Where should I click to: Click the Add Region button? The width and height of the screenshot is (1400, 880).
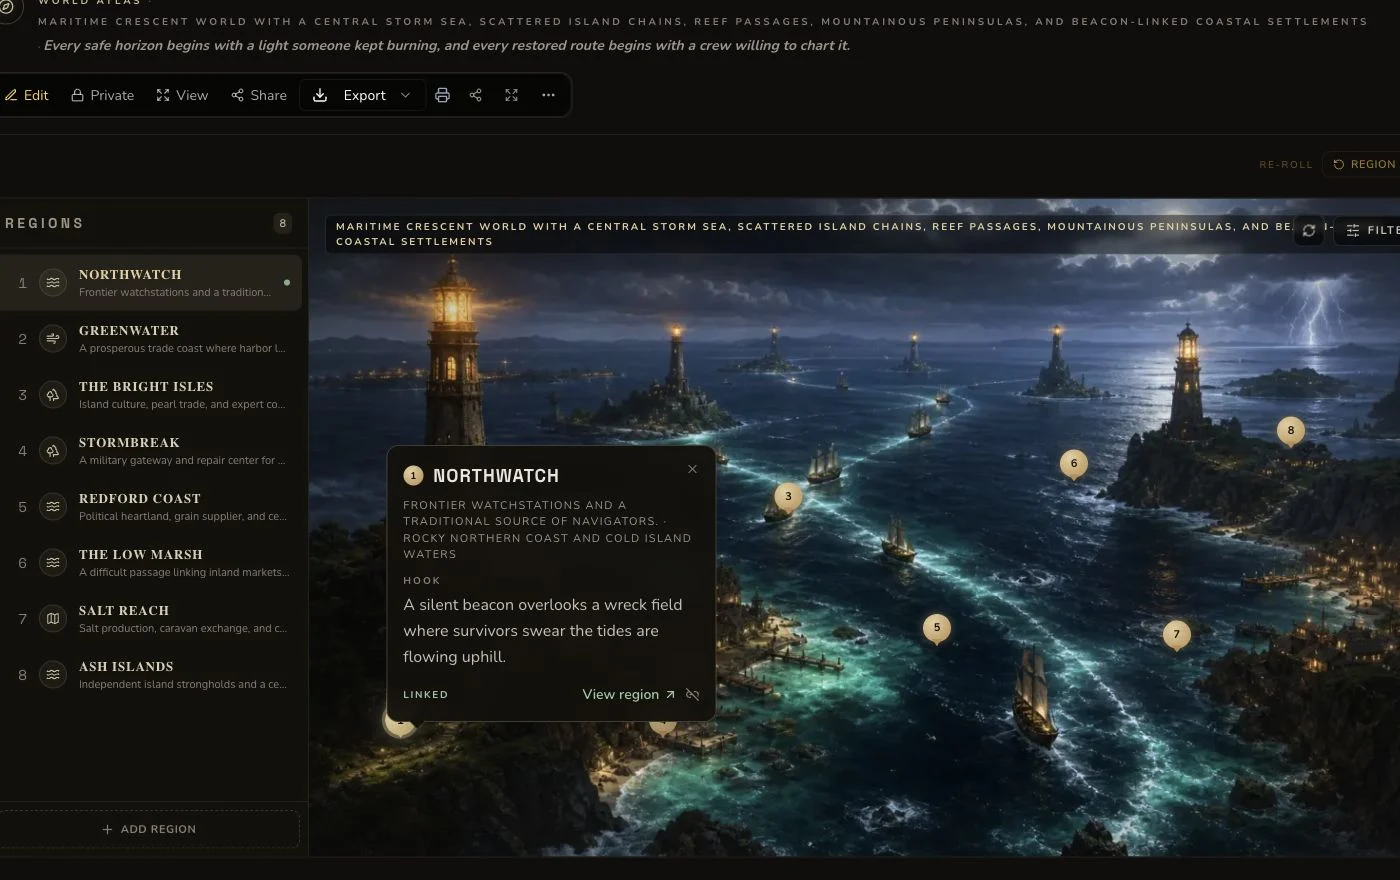click(150, 829)
